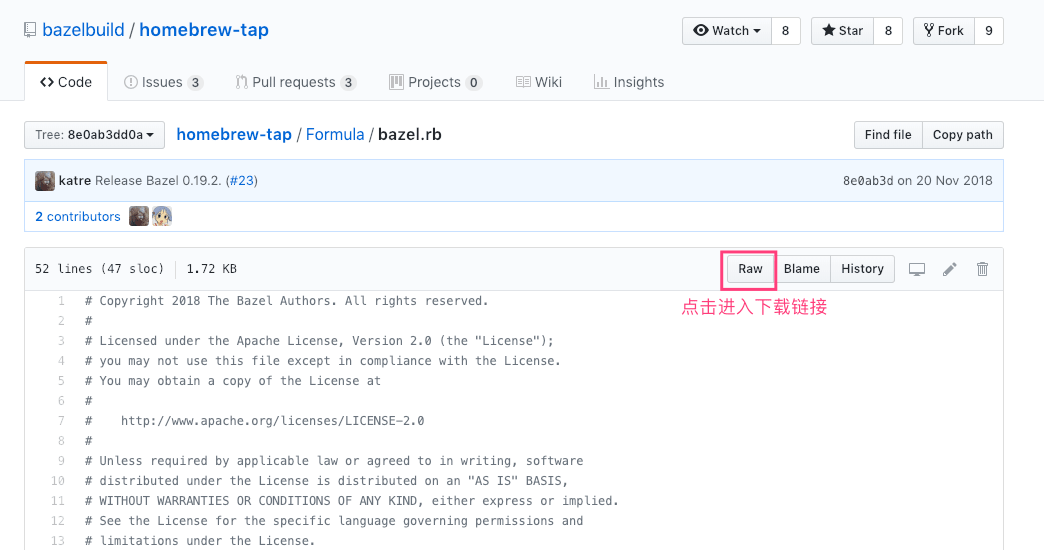Switch to the Issues tab

tap(162, 82)
